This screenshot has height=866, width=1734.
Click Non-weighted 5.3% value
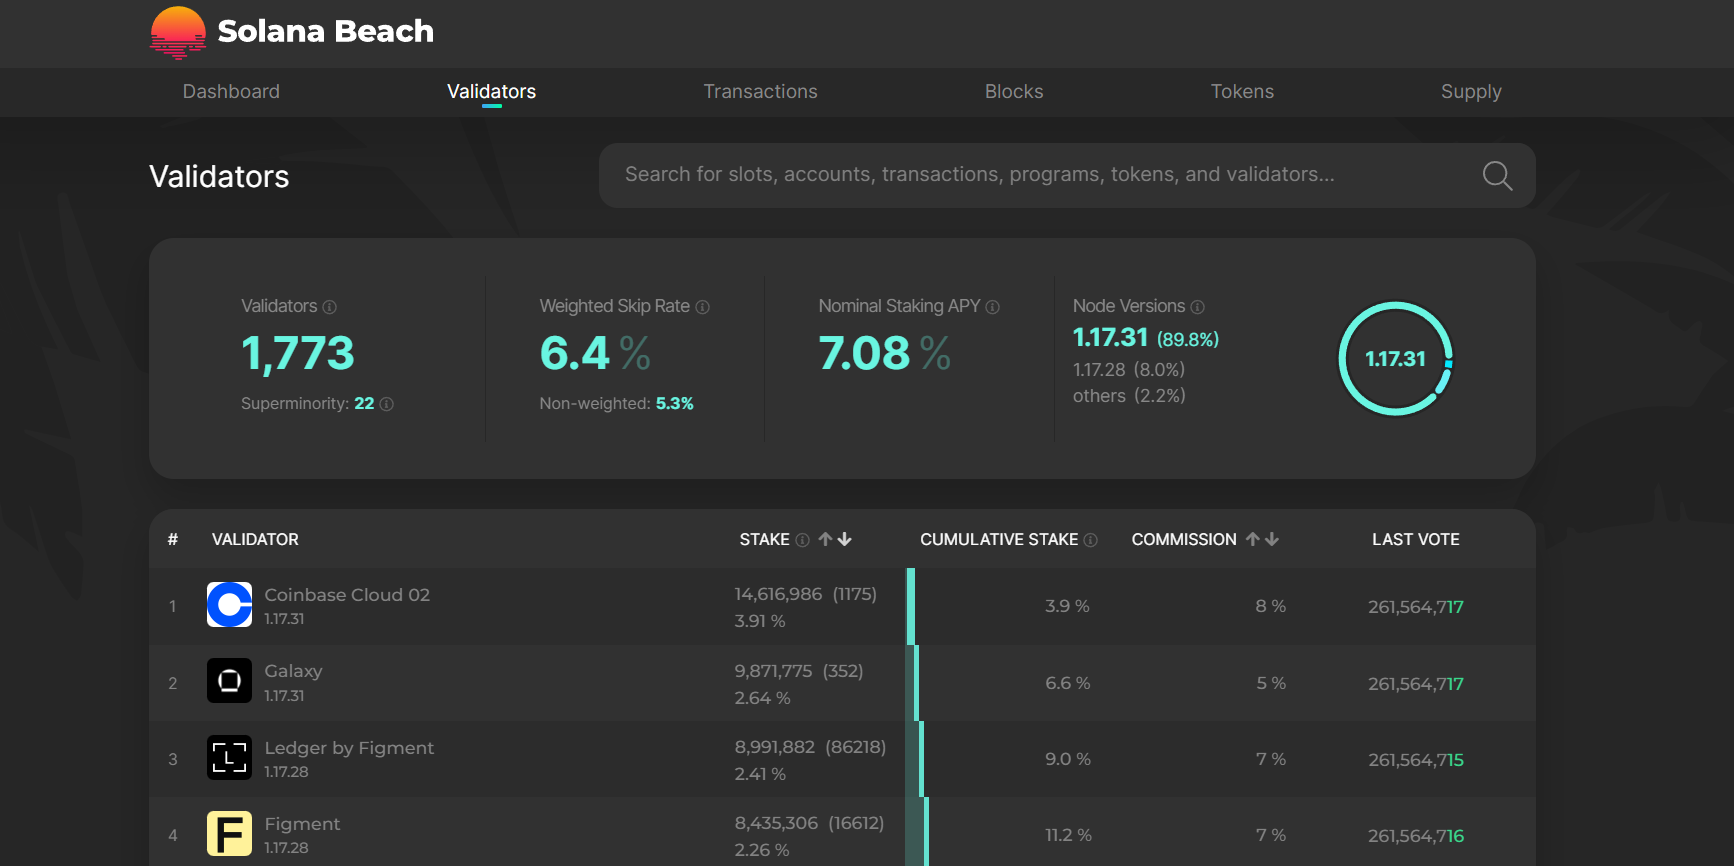674,404
